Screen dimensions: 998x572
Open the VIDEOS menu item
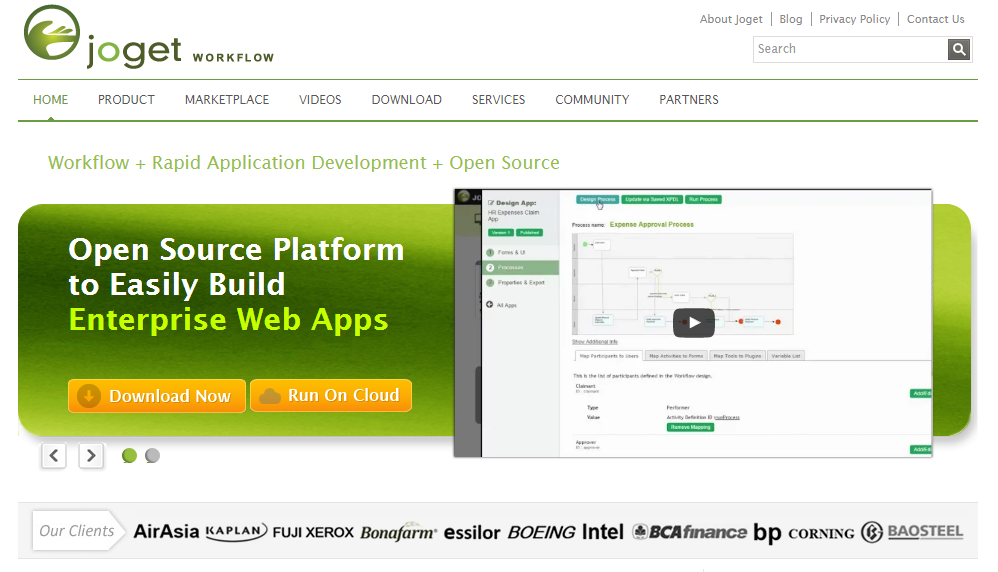[x=320, y=100]
